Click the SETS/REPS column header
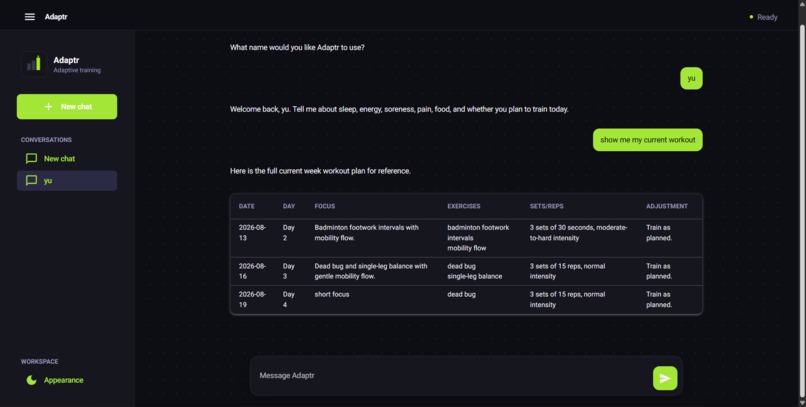Image resolution: width=806 pixels, height=407 pixels. click(546, 206)
